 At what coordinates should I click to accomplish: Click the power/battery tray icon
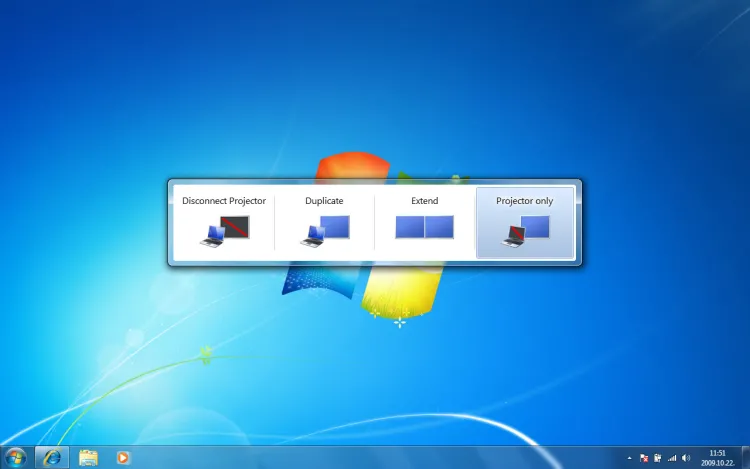pos(658,458)
